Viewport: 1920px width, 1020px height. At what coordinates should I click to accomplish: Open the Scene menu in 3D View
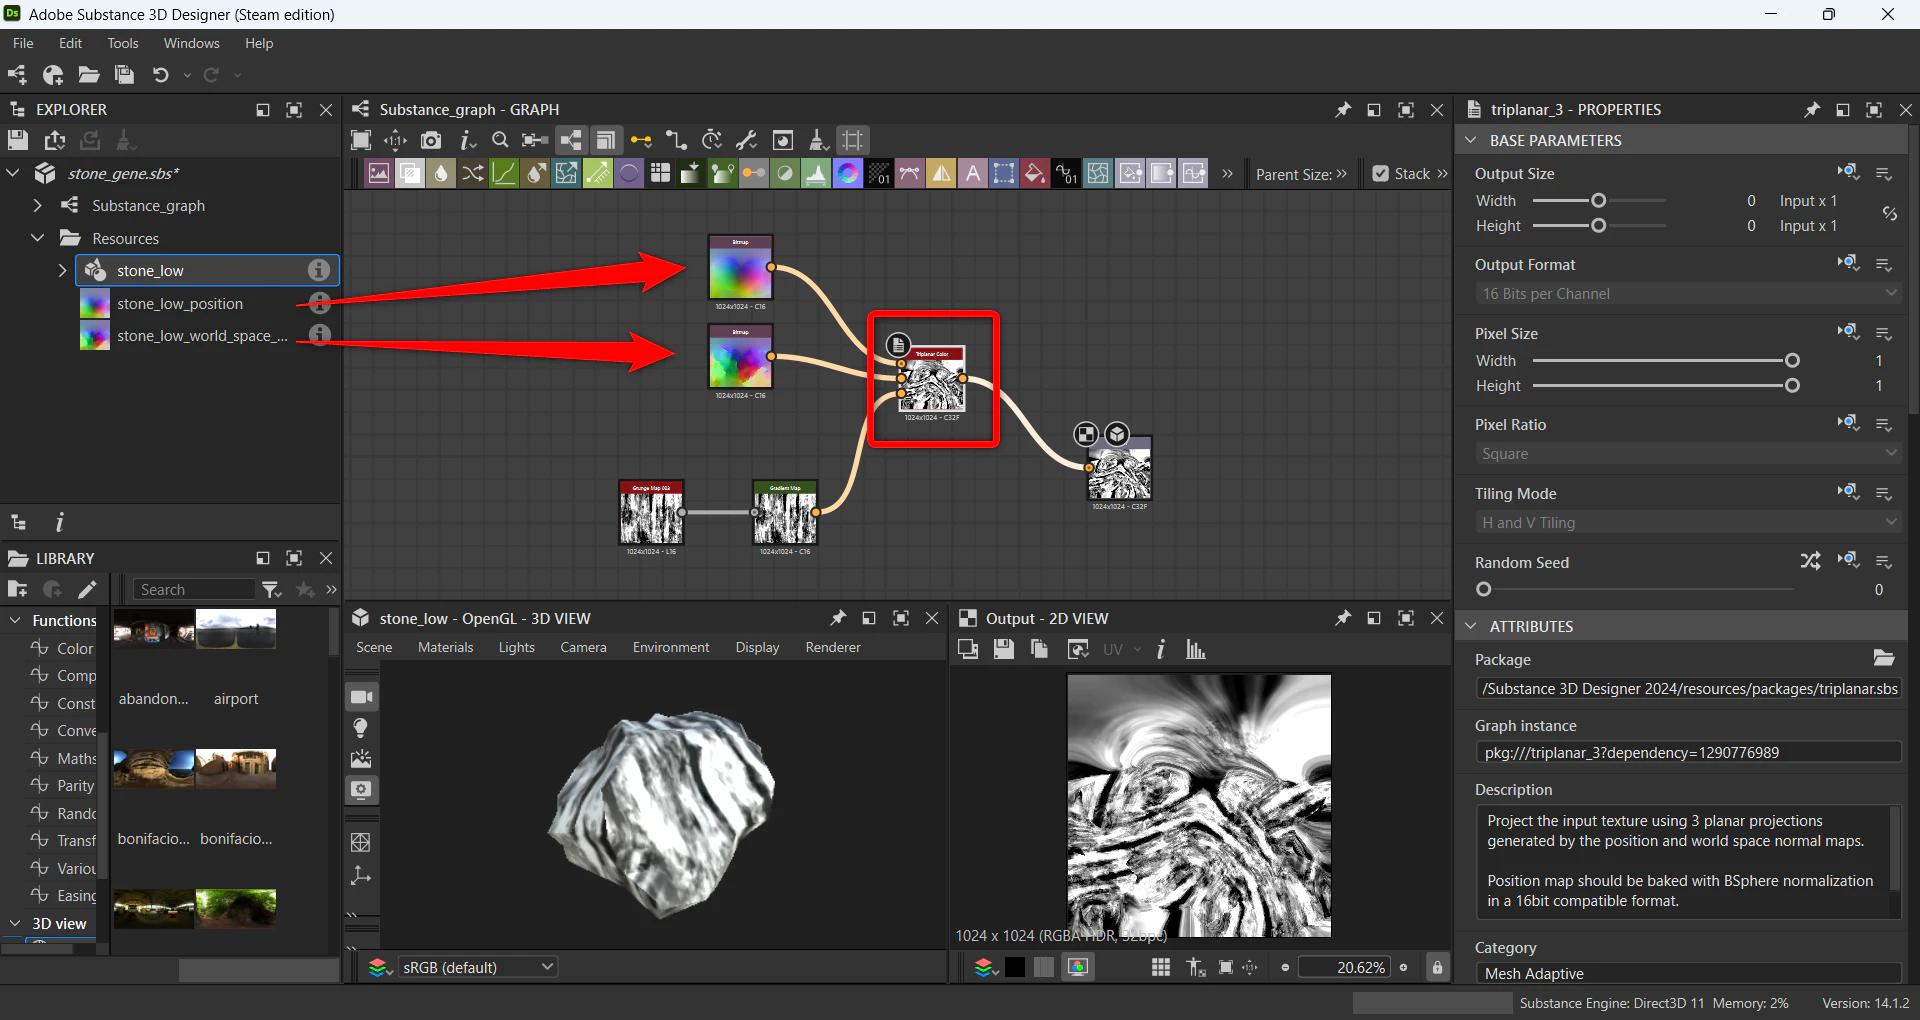(x=374, y=647)
